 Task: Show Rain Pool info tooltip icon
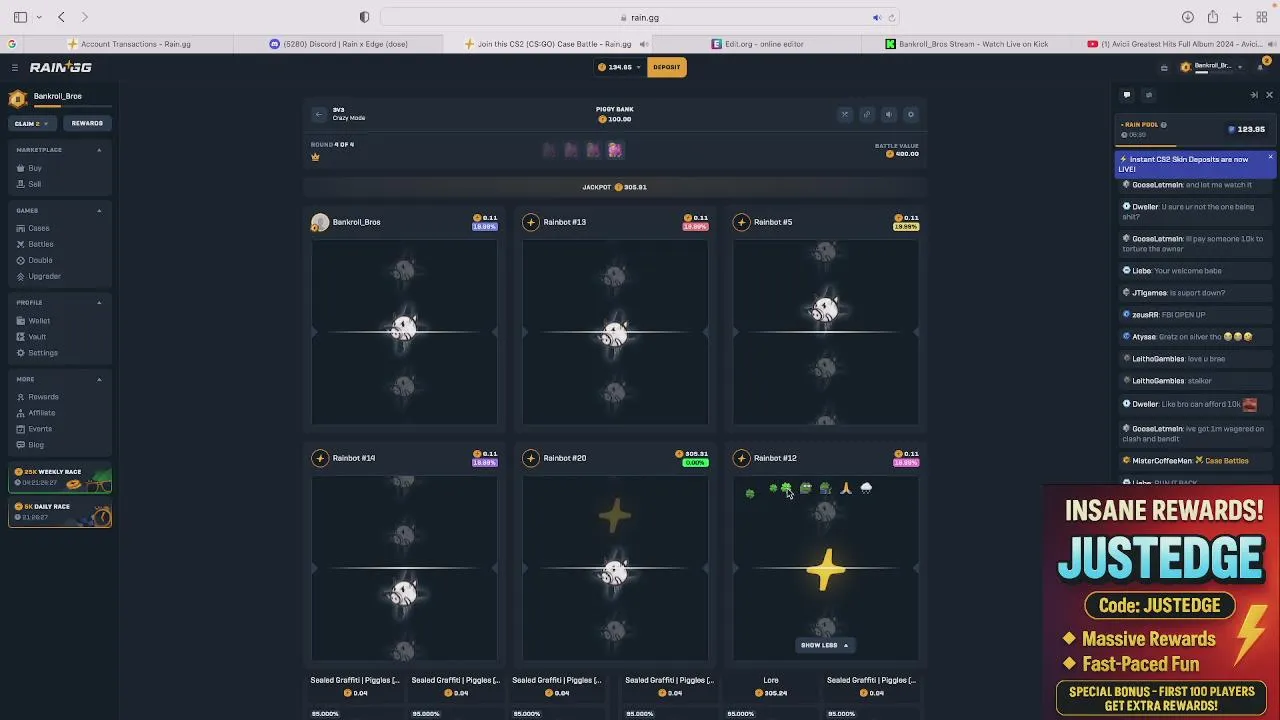coord(1163,125)
